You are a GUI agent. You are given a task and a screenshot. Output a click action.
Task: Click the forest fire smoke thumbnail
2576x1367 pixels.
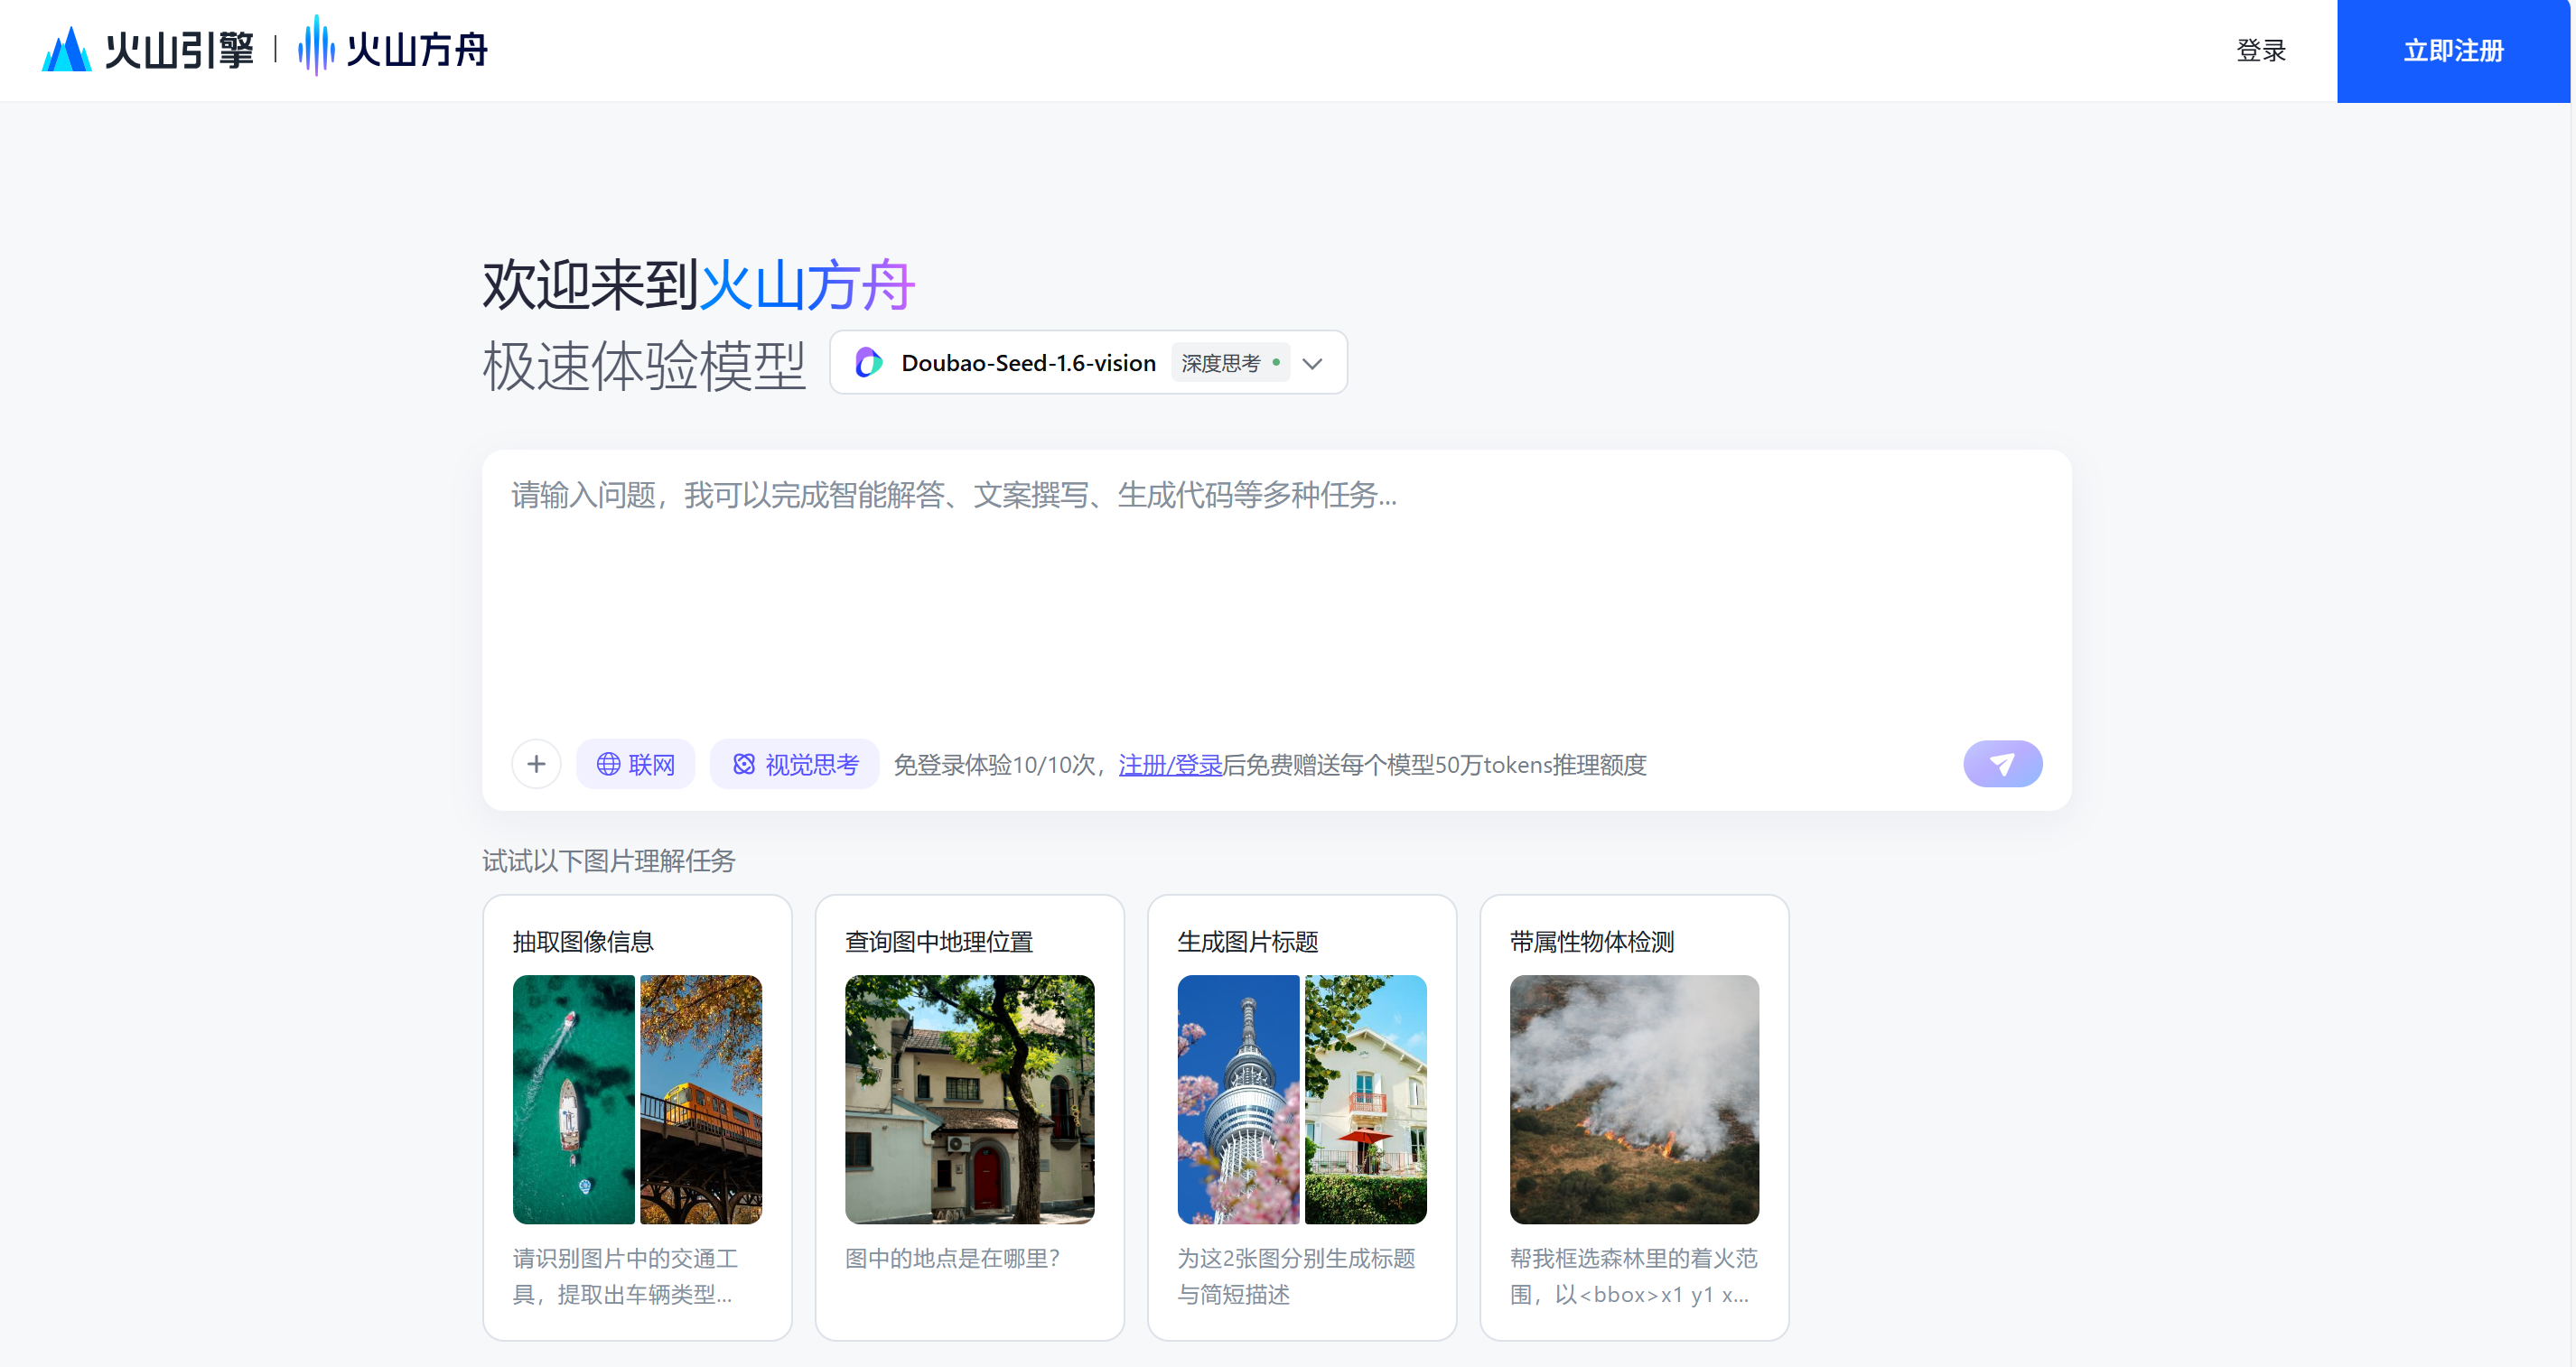click(x=1634, y=1099)
